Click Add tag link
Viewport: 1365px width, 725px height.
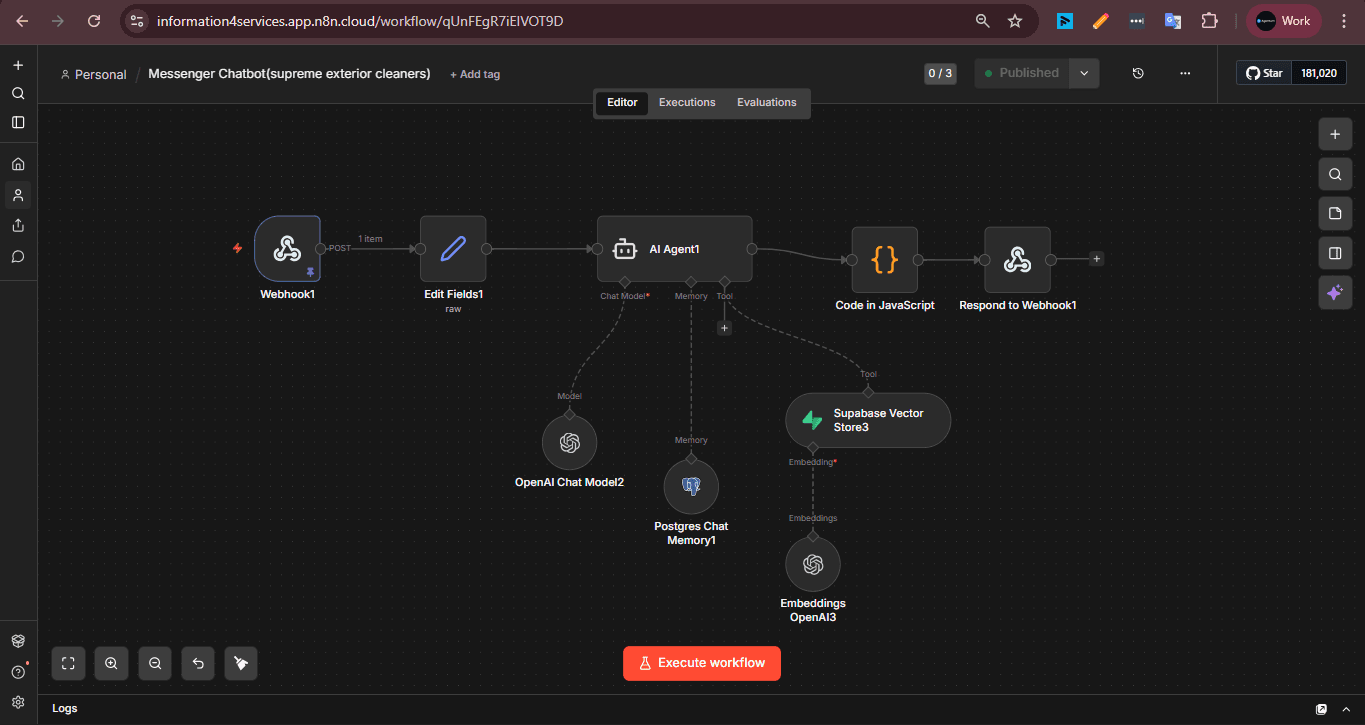pyautogui.click(x=475, y=74)
